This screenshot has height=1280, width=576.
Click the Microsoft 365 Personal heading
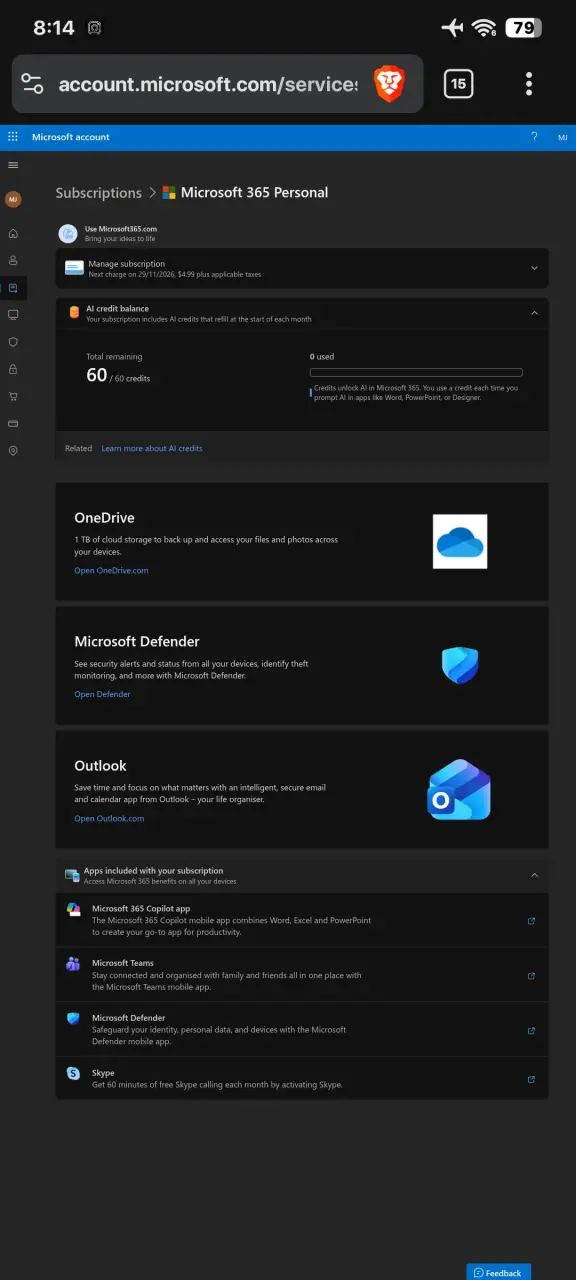(254, 193)
